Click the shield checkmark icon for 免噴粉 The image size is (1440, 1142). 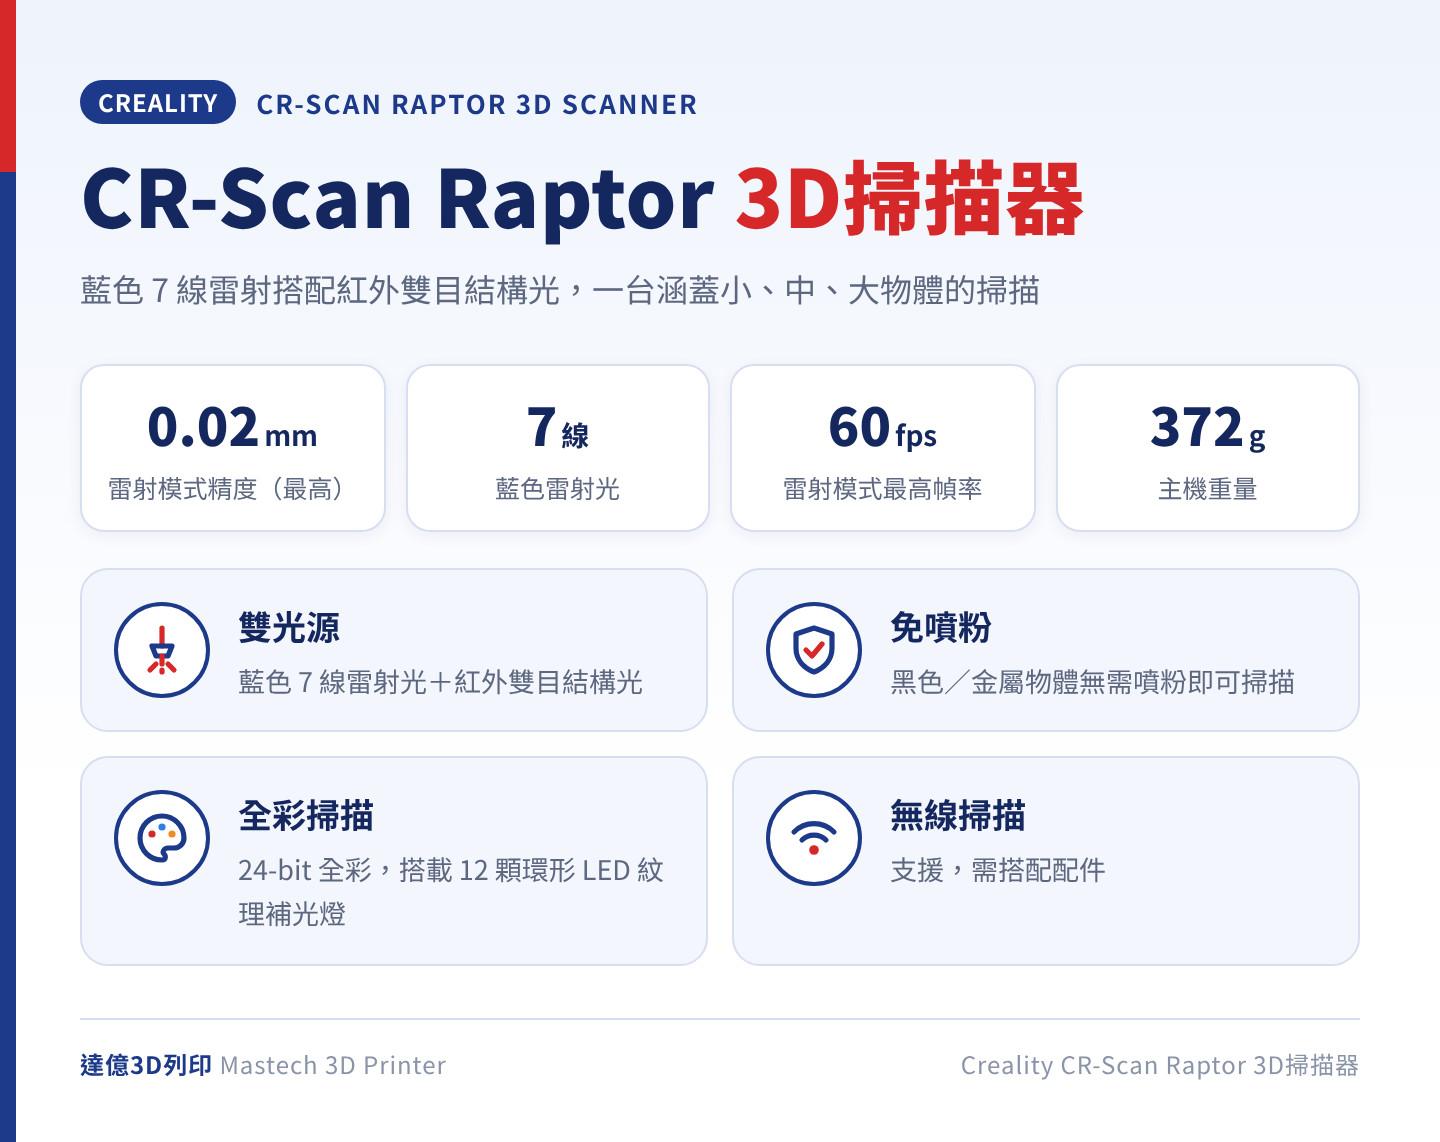(x=814, y=650)
